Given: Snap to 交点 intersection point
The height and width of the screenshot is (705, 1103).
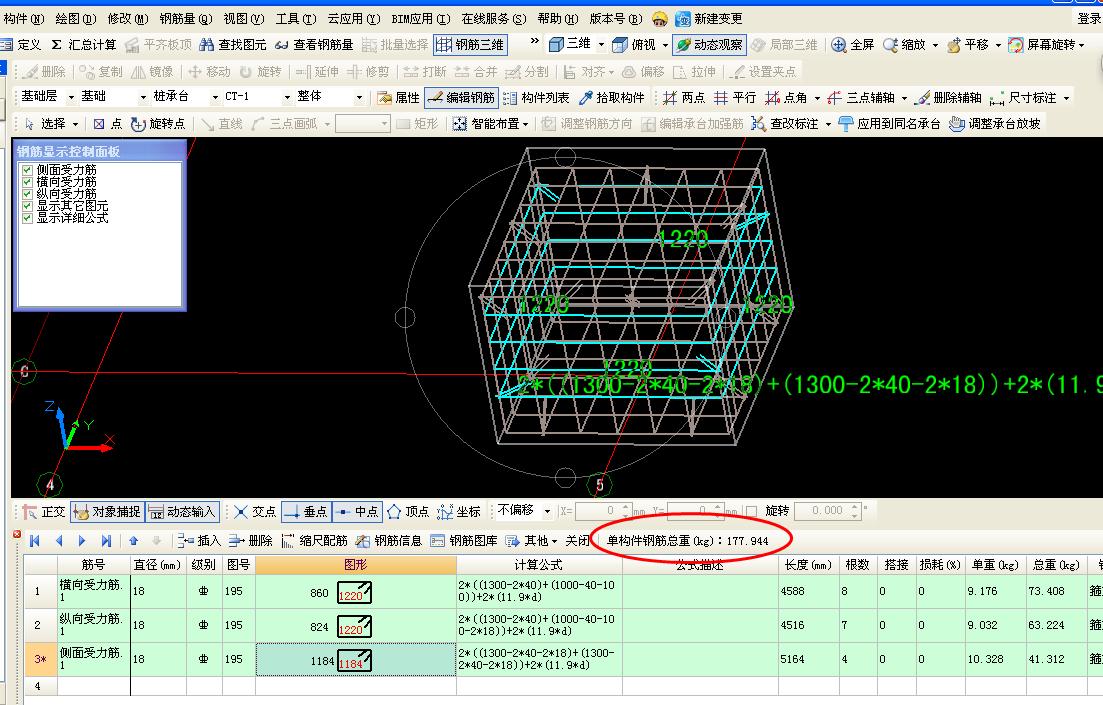Looking at the screenshot, I should [255, 512].
